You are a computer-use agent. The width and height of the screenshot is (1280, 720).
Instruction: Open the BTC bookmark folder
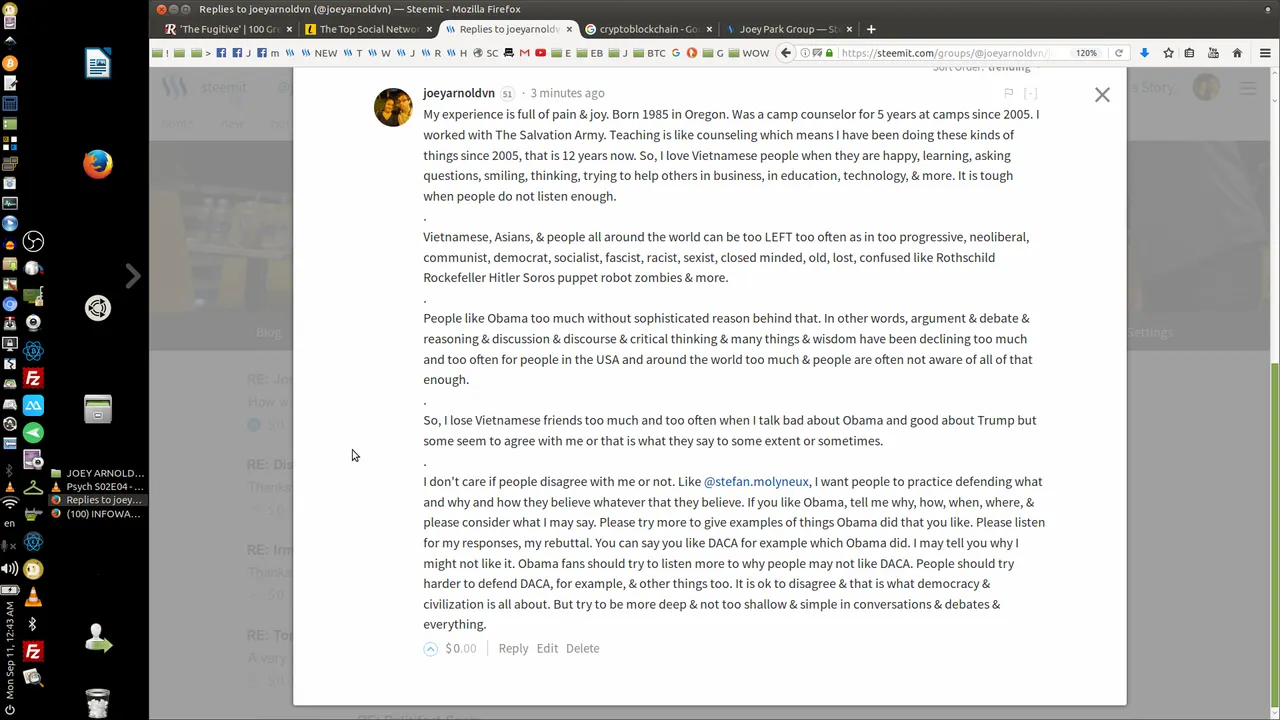650,53
